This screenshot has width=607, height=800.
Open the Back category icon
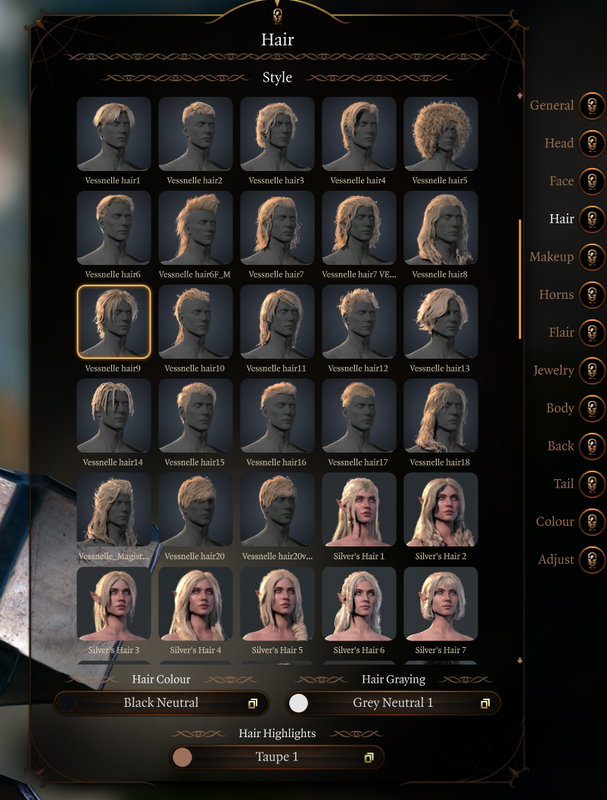point(592,446)
